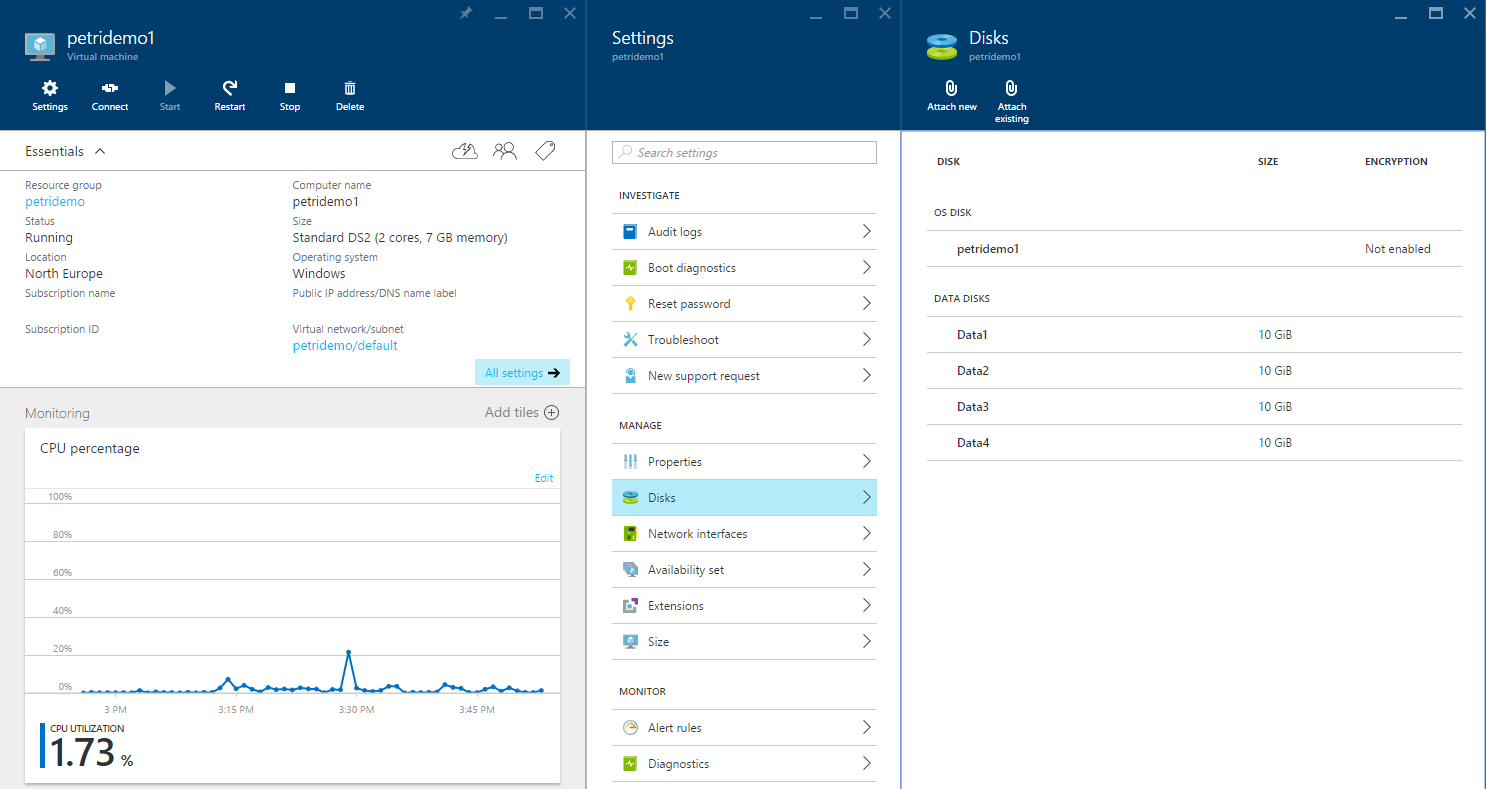This screenshot has height=789, width=1486.
Task: Click the Reset password key icon
Action: (x=630, y=303)
